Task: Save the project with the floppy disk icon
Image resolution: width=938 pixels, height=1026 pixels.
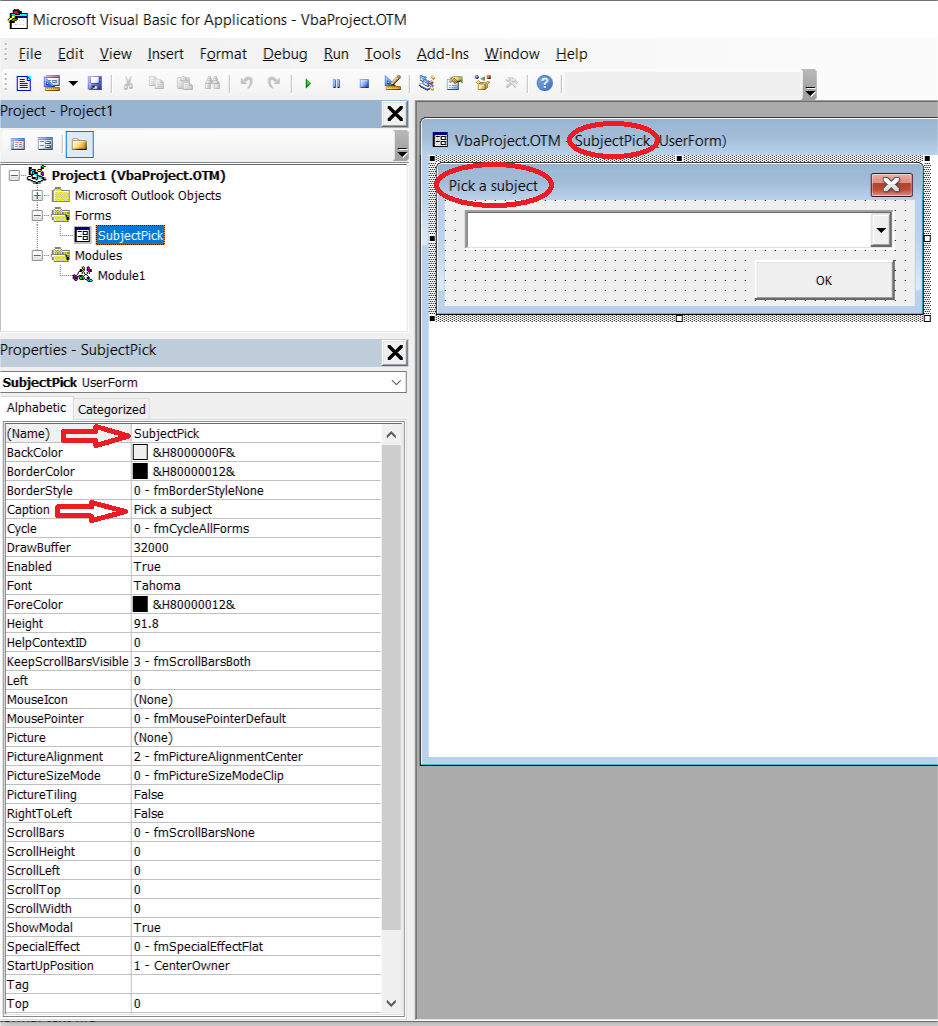Action: (95, 83)
